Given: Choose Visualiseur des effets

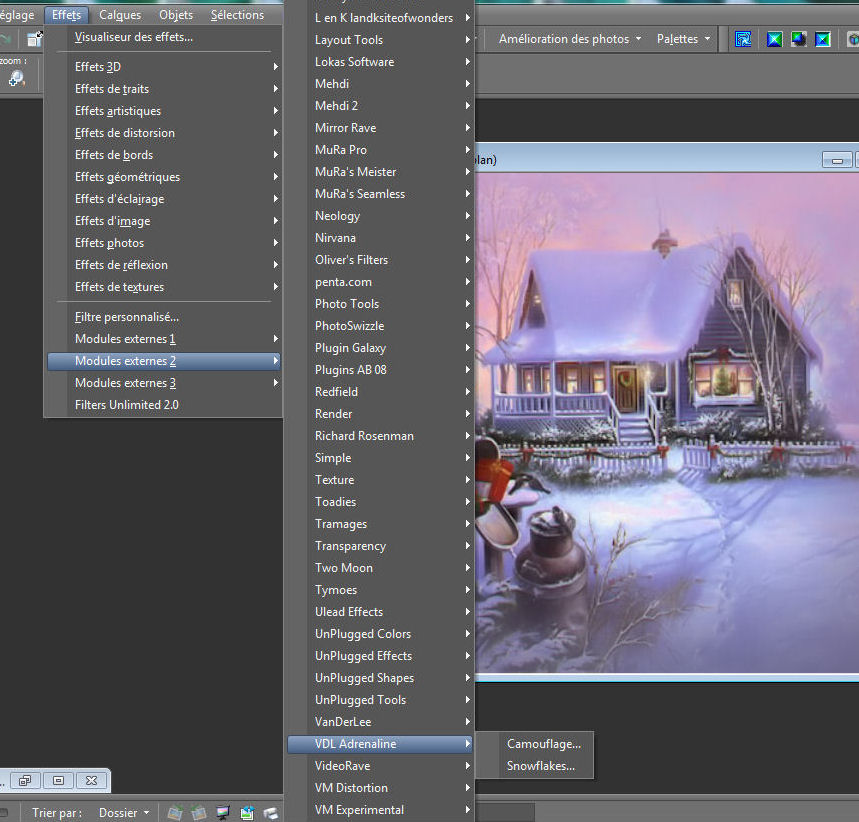Looking at the screenshot, I should pos(164,37).
